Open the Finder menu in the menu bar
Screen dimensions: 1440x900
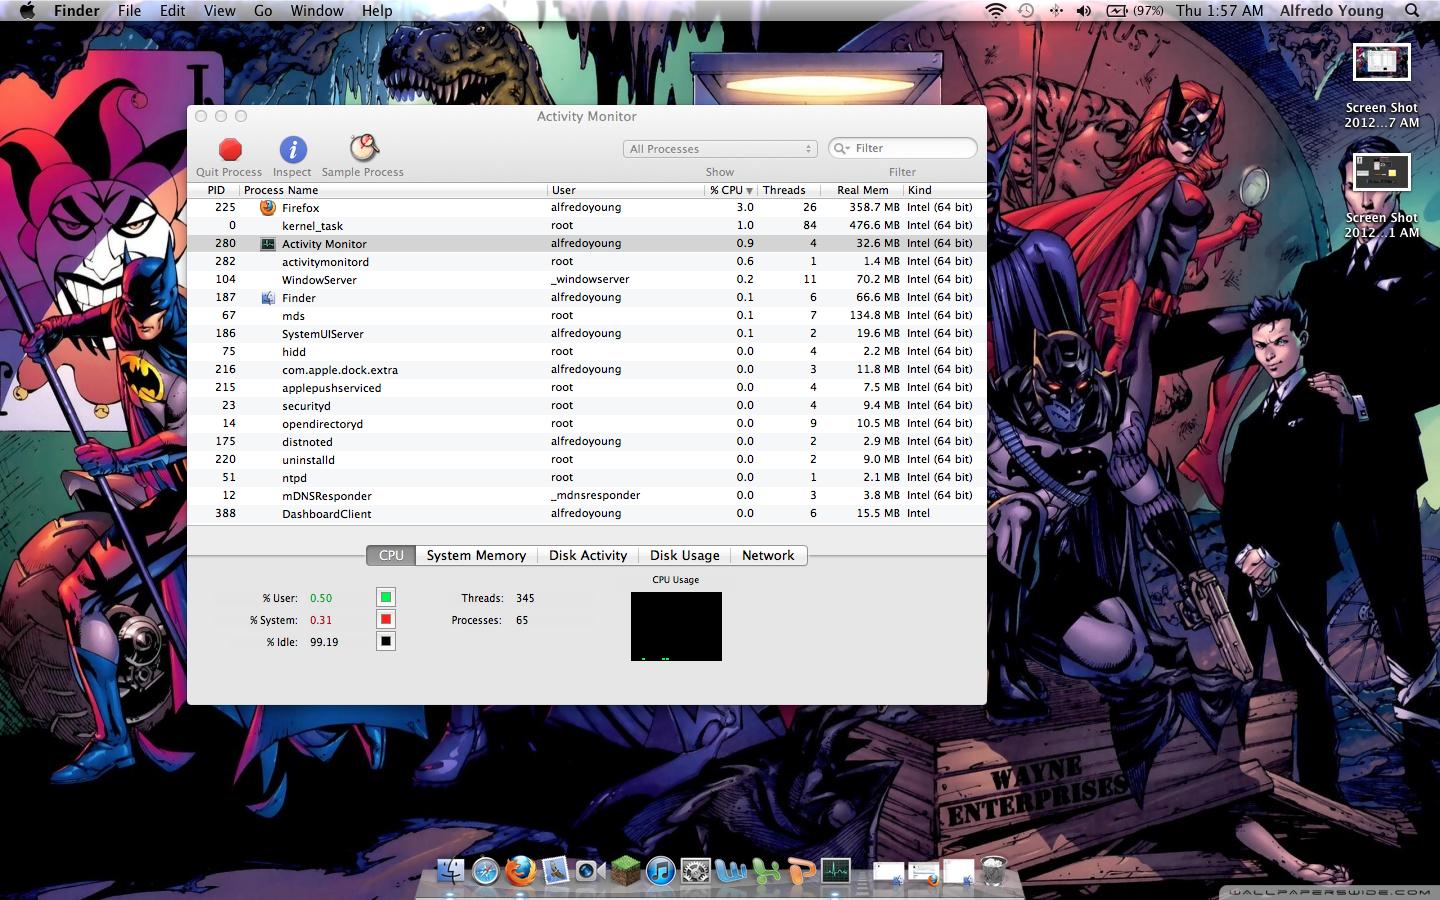pyautogui.click(x=76, y=10)
